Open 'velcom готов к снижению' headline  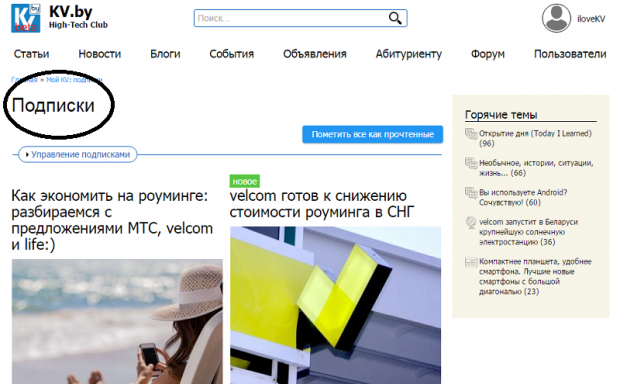click(321, 204)
